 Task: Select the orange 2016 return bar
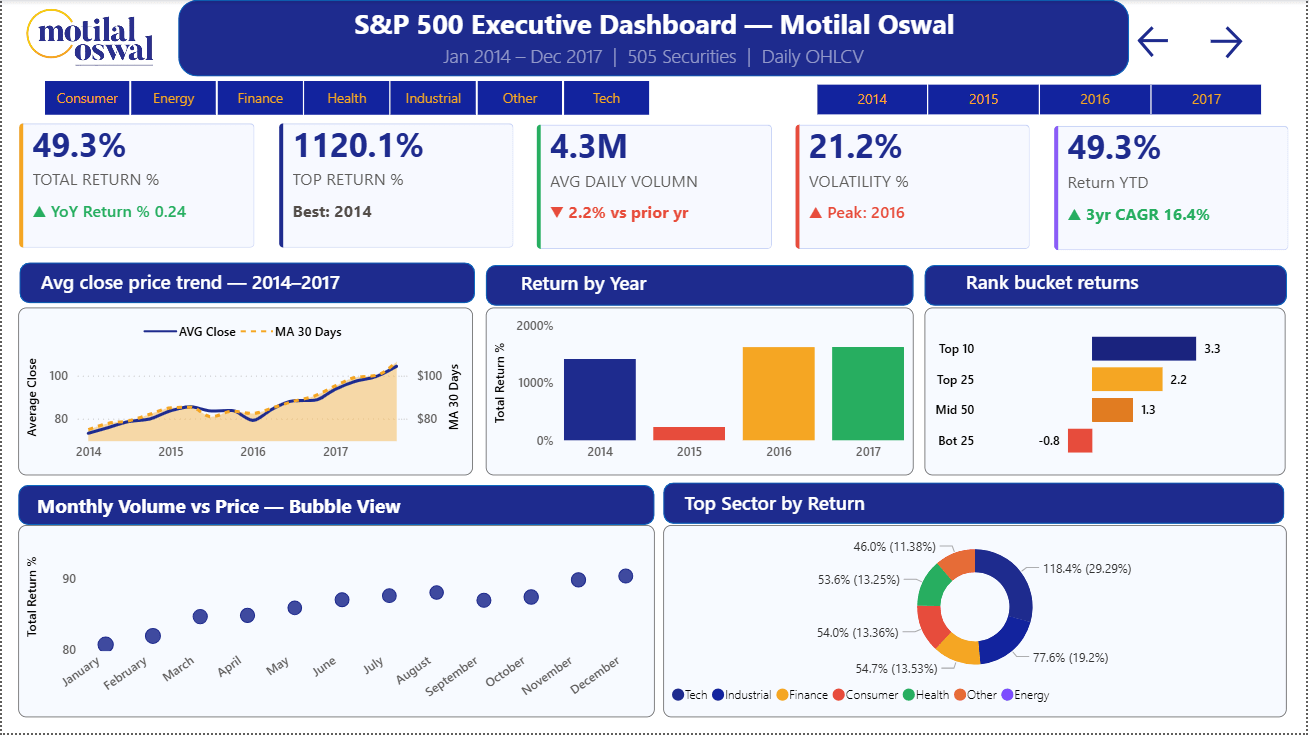click(x=779, y=393)
